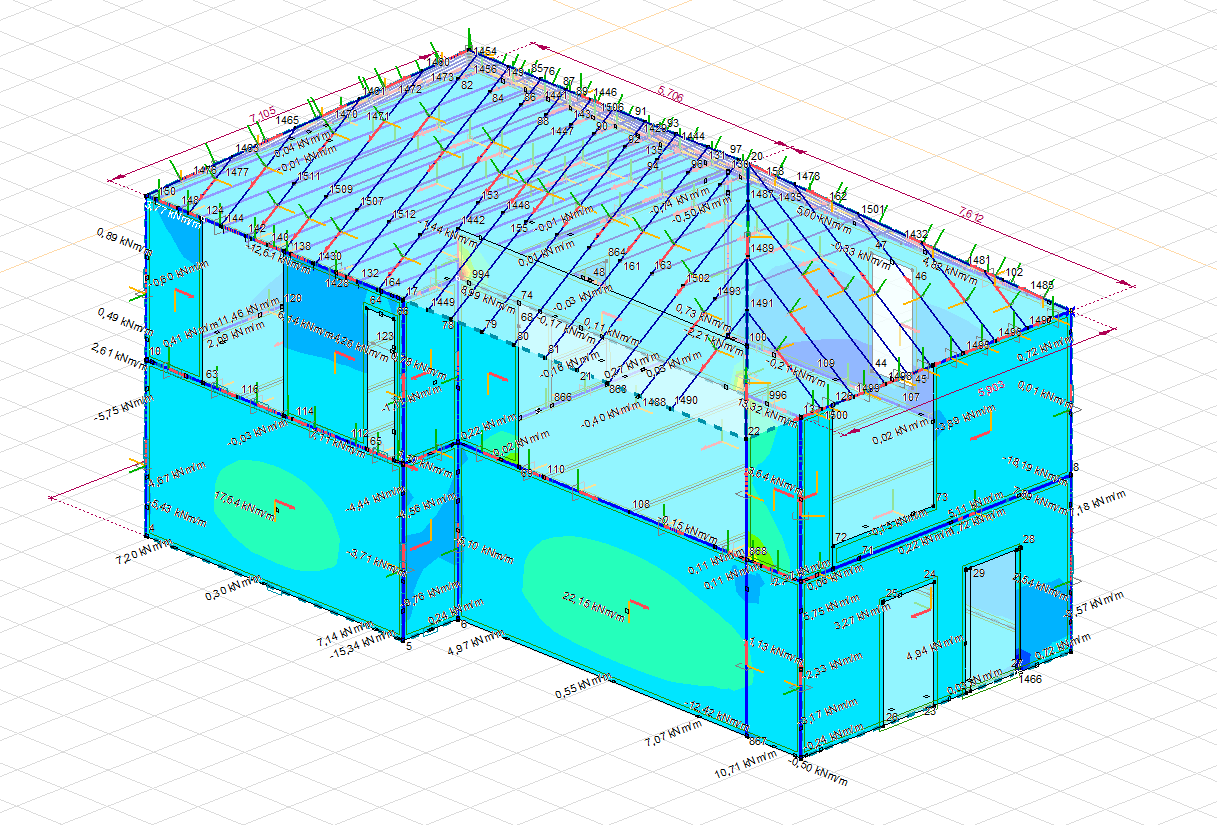Select the -5,57 kNm/m value label

point(1094,604)
